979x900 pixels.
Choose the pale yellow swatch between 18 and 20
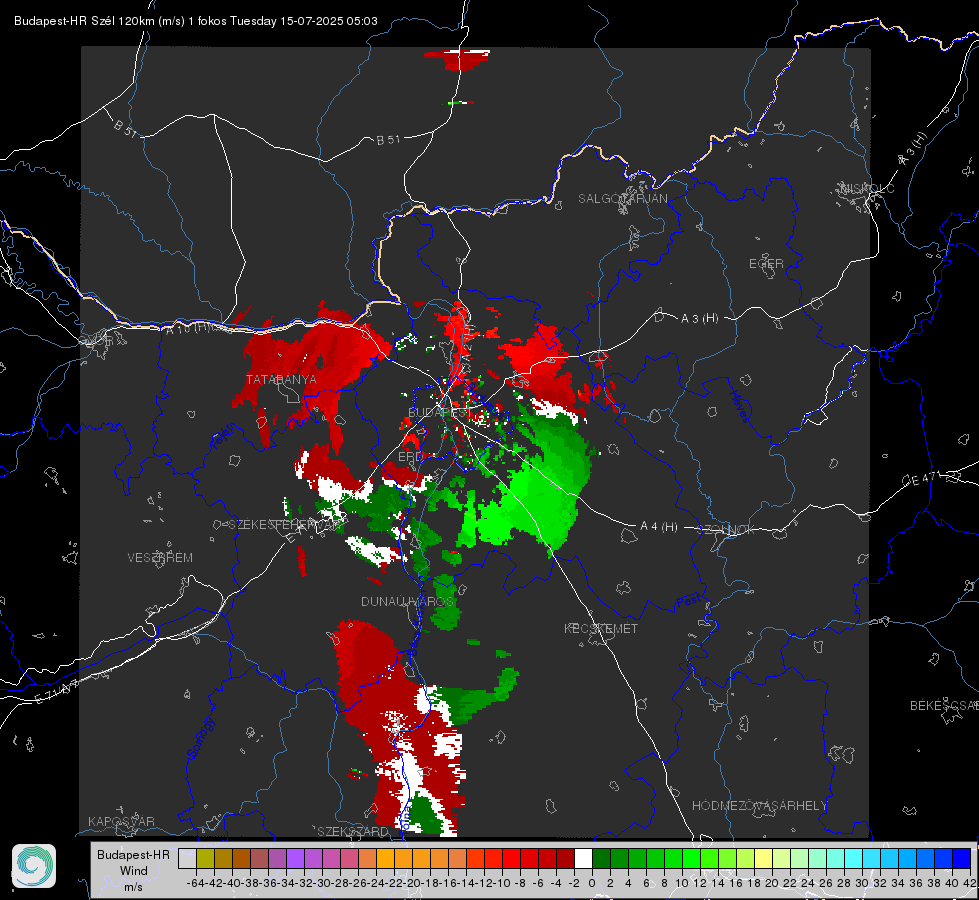(x=763, y=858)
